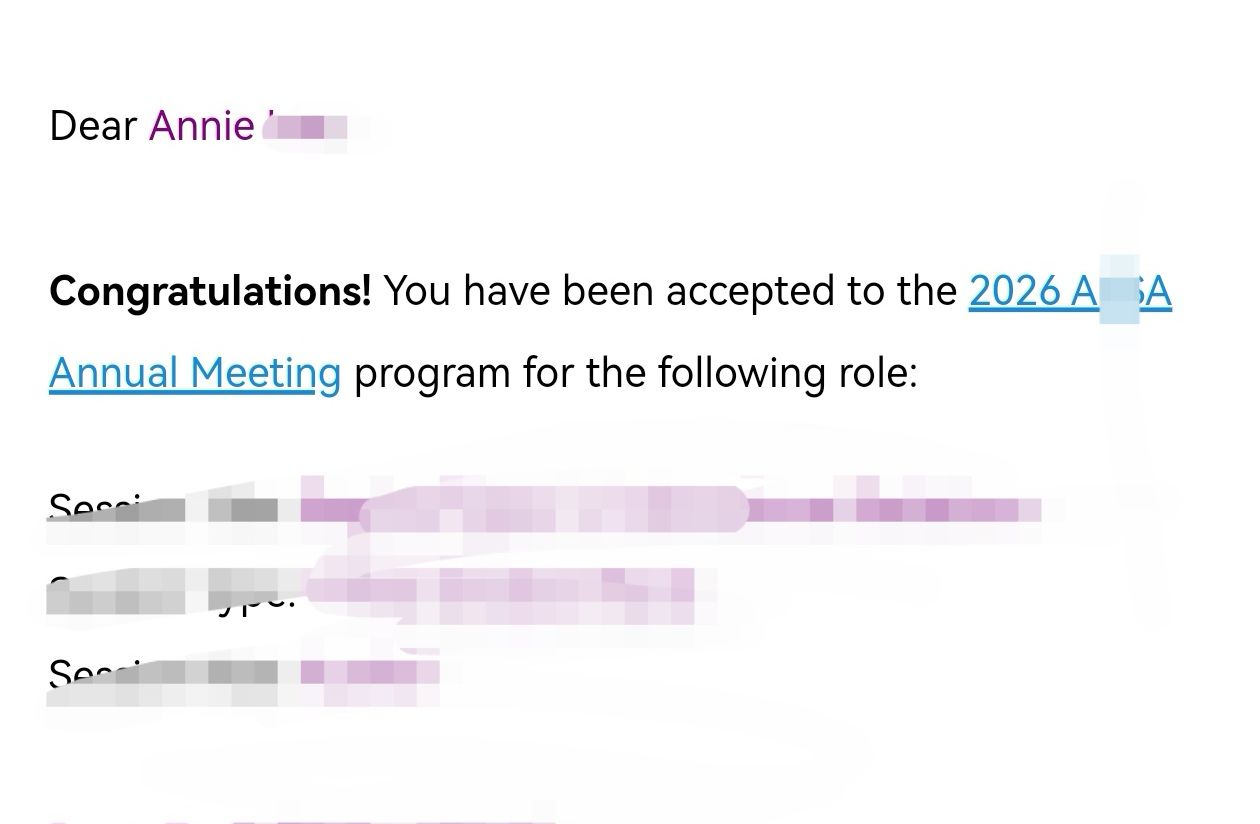Click the "Dear" greeting word

point(93,126)
